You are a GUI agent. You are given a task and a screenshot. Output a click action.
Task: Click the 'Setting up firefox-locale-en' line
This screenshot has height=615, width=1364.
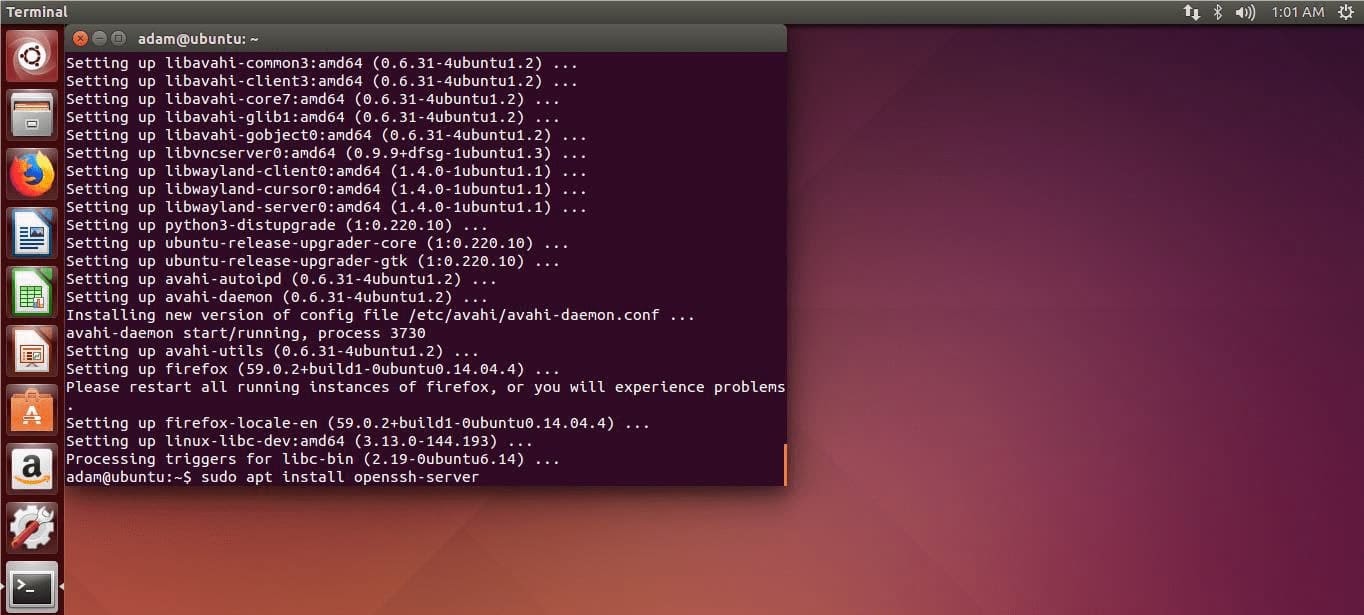tap(357, 423)
